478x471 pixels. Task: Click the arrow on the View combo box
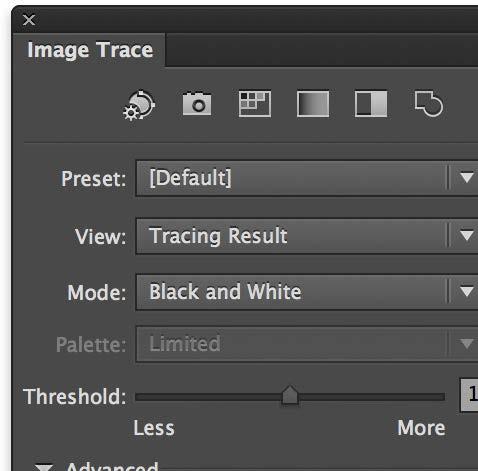[x=466, y=235]
